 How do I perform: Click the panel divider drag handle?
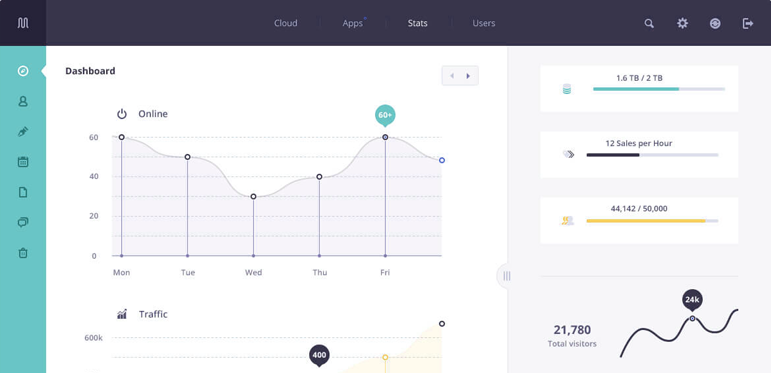tap(506, 276)
